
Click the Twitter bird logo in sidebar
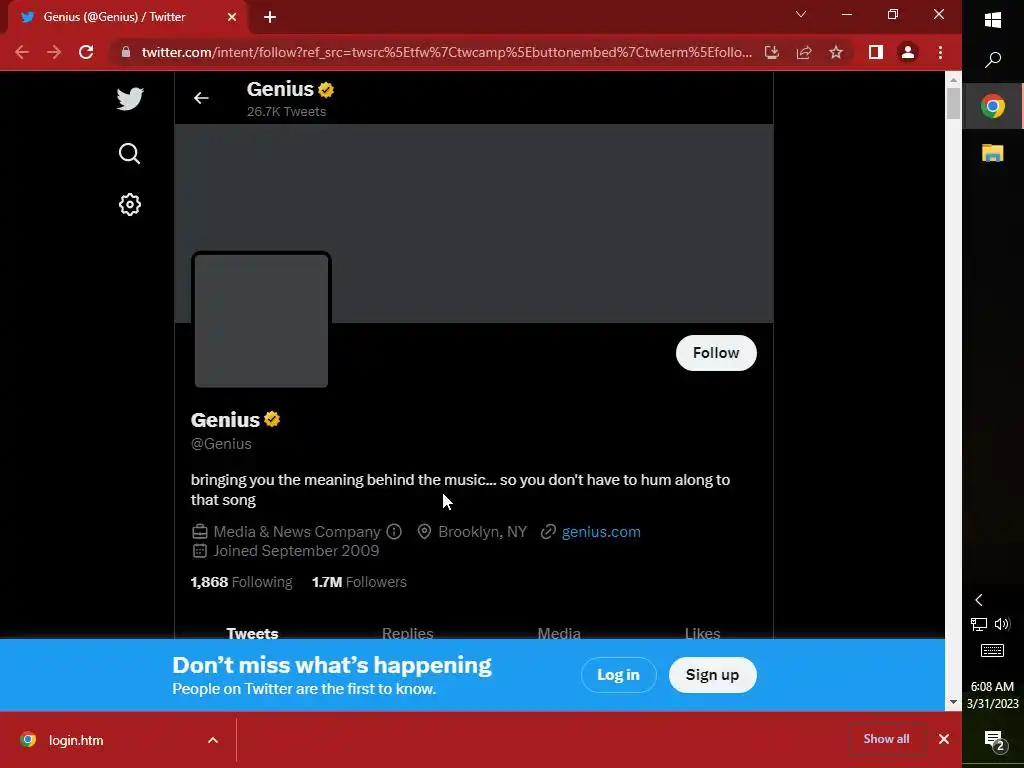(130, 99)
